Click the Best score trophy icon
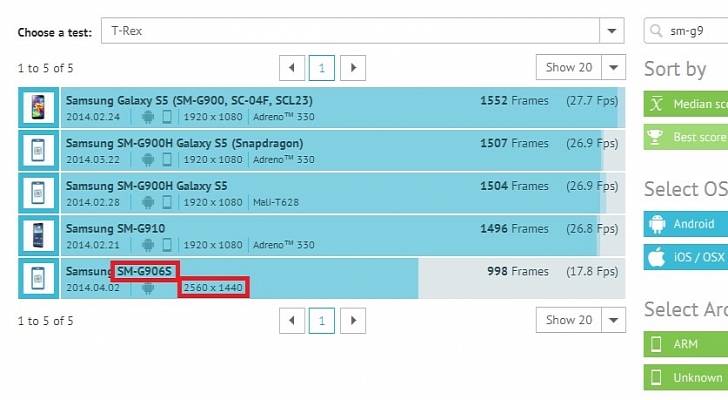 point(657,136)
